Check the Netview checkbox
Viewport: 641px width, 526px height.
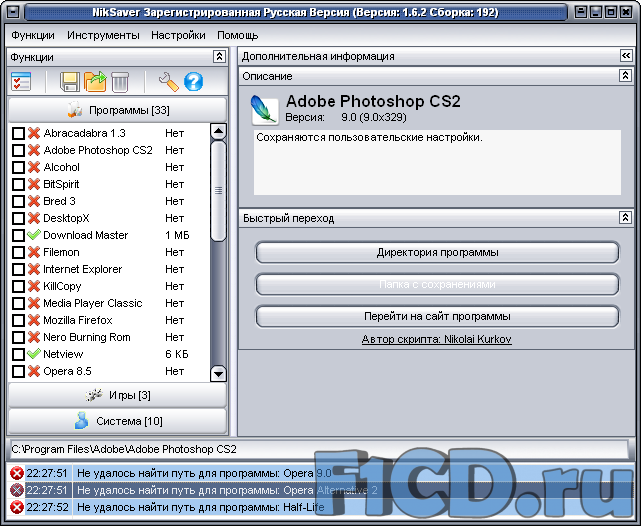(x=18, y=354)
